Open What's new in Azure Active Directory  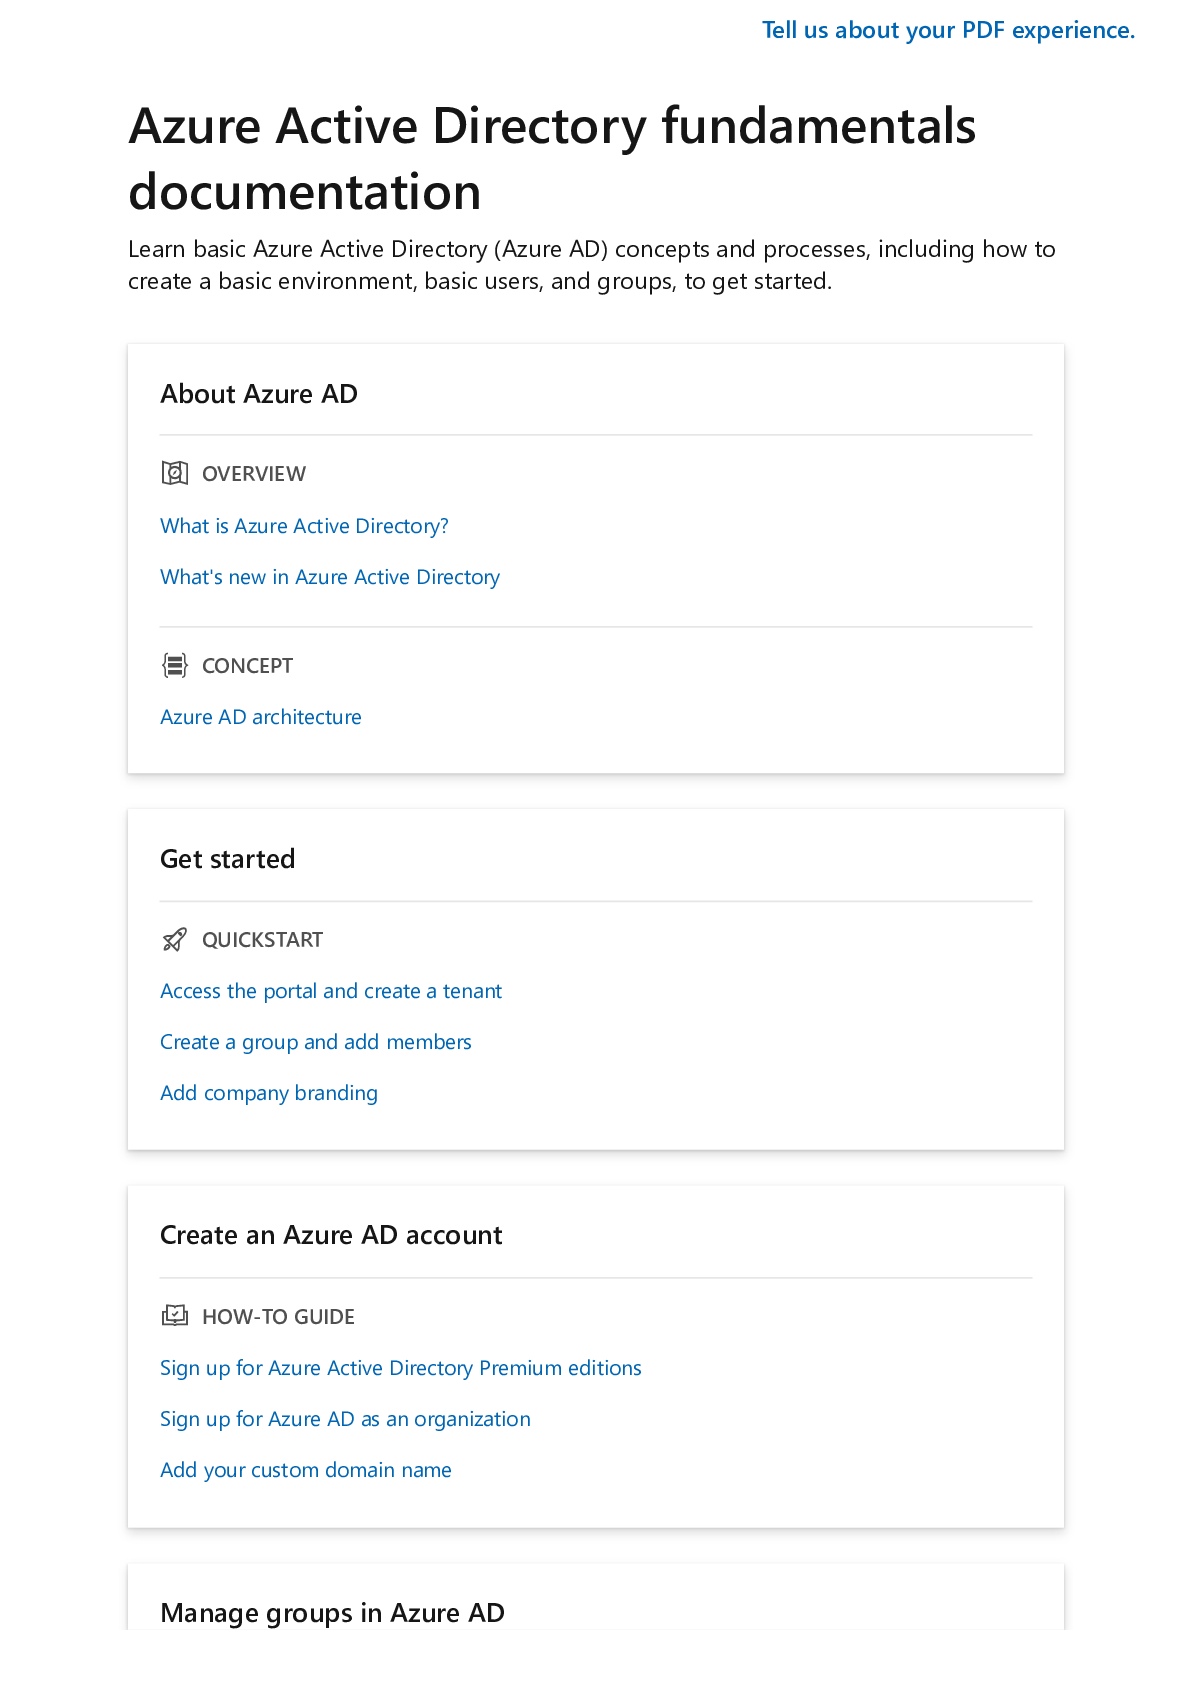click(x=330, y=577)
